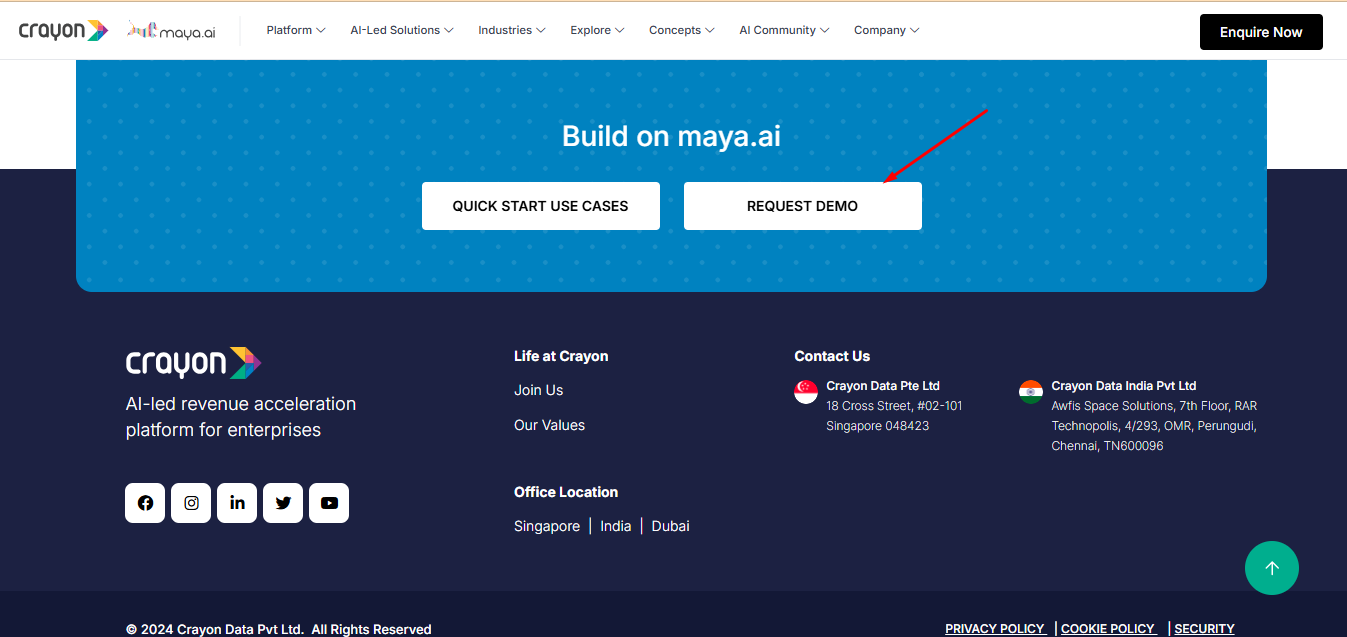Click the 18 Cross Street Singapore address
The width and height of the screenshot is (1347, 637).
[x=894, y=416]
